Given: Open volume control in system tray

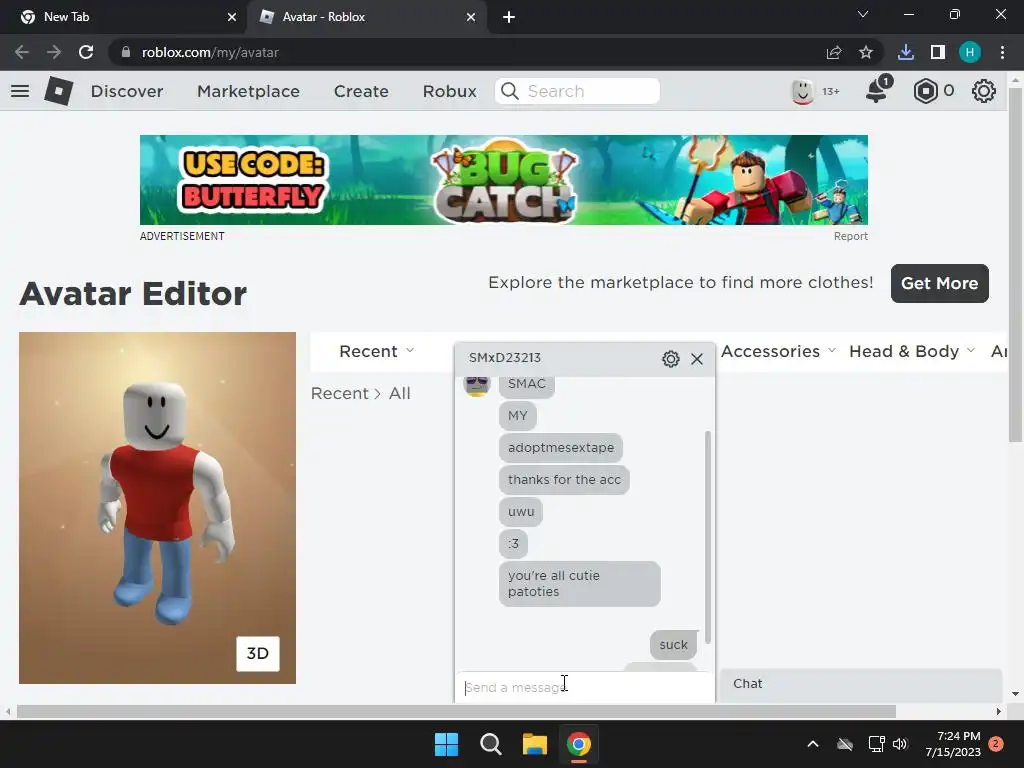Looking at the screenshot, I should [900, 744].
